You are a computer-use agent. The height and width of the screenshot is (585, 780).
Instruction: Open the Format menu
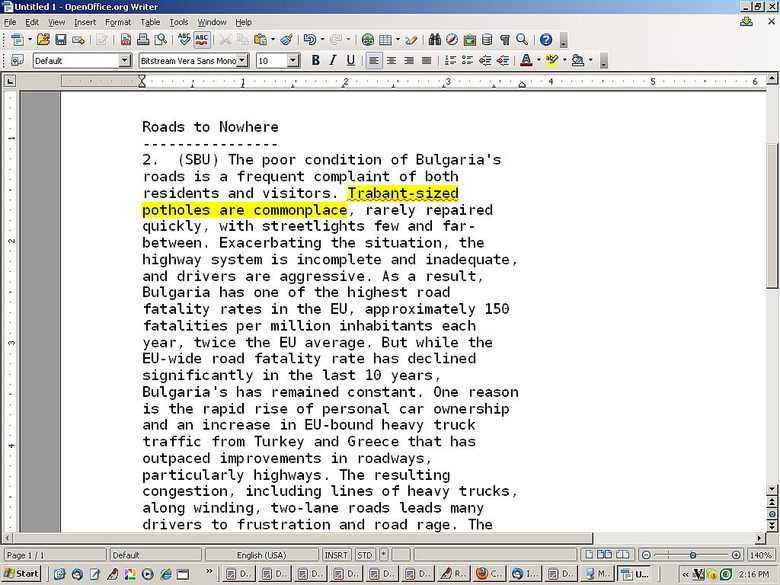(118, 22)
